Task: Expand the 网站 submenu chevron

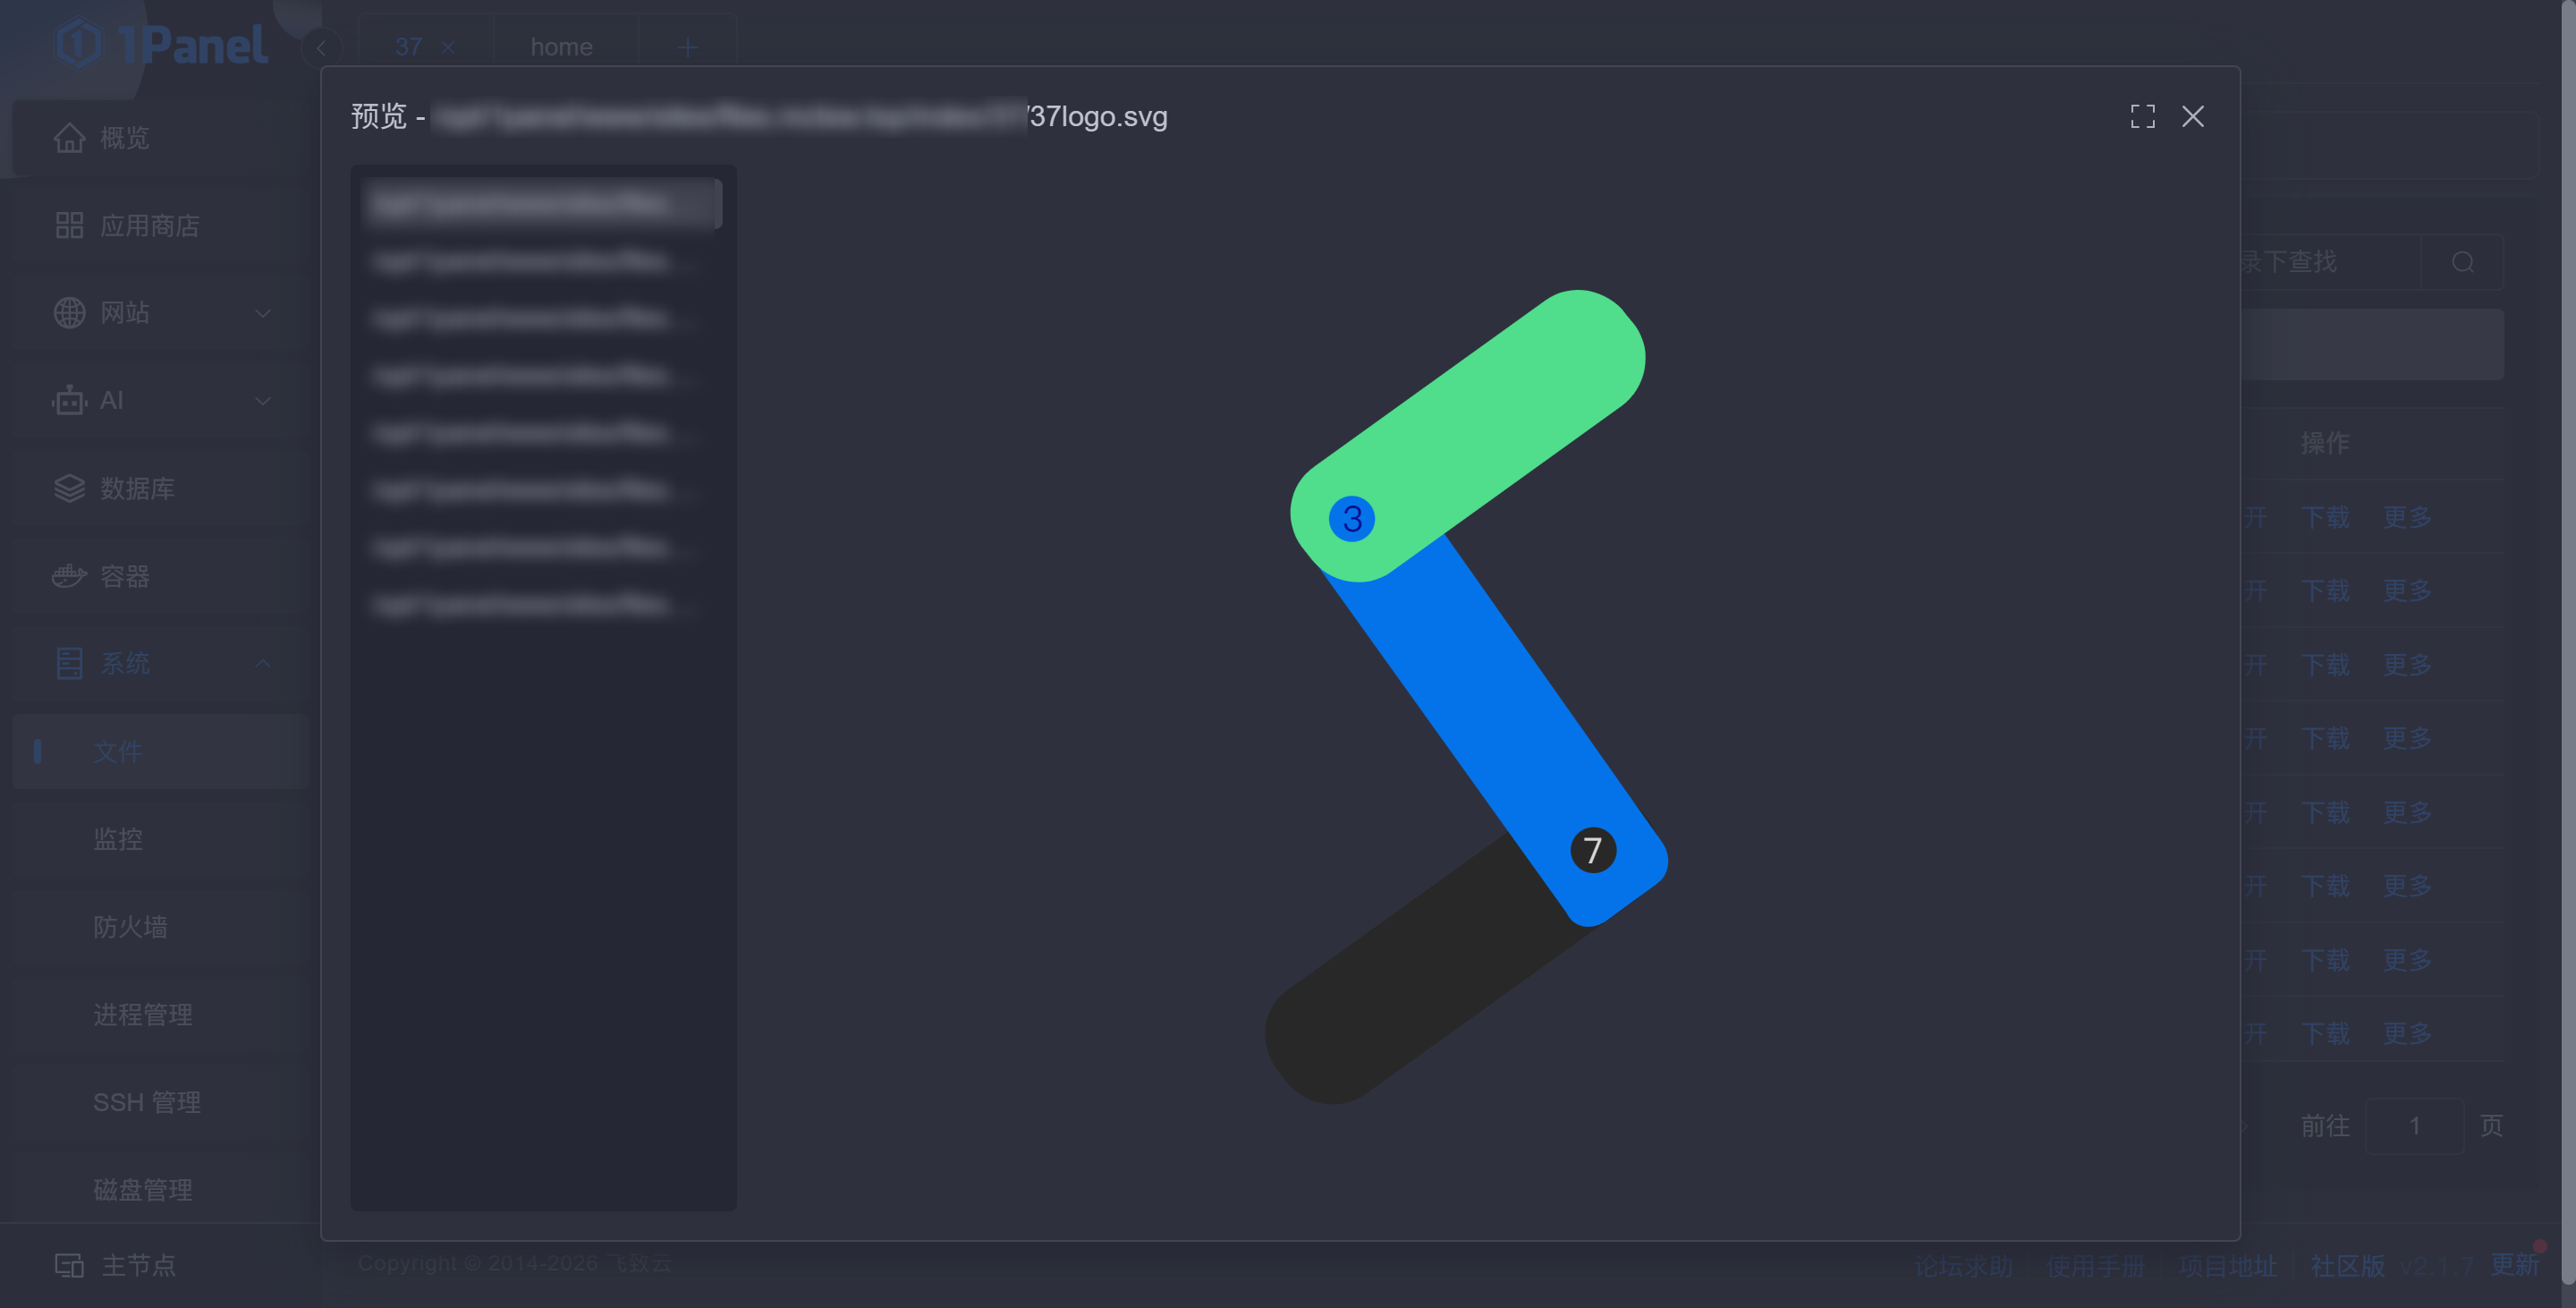Action: [x=263, y=313]
